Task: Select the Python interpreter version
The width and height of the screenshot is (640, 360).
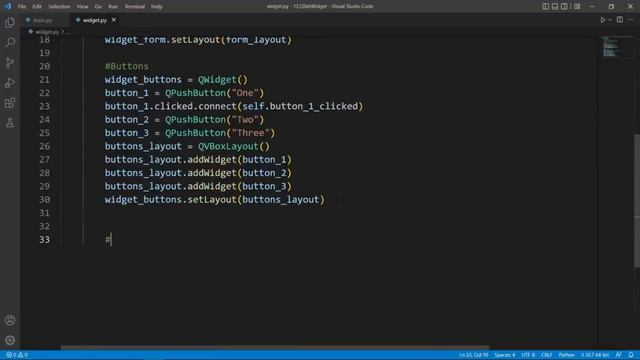Action: coord(595,355)
